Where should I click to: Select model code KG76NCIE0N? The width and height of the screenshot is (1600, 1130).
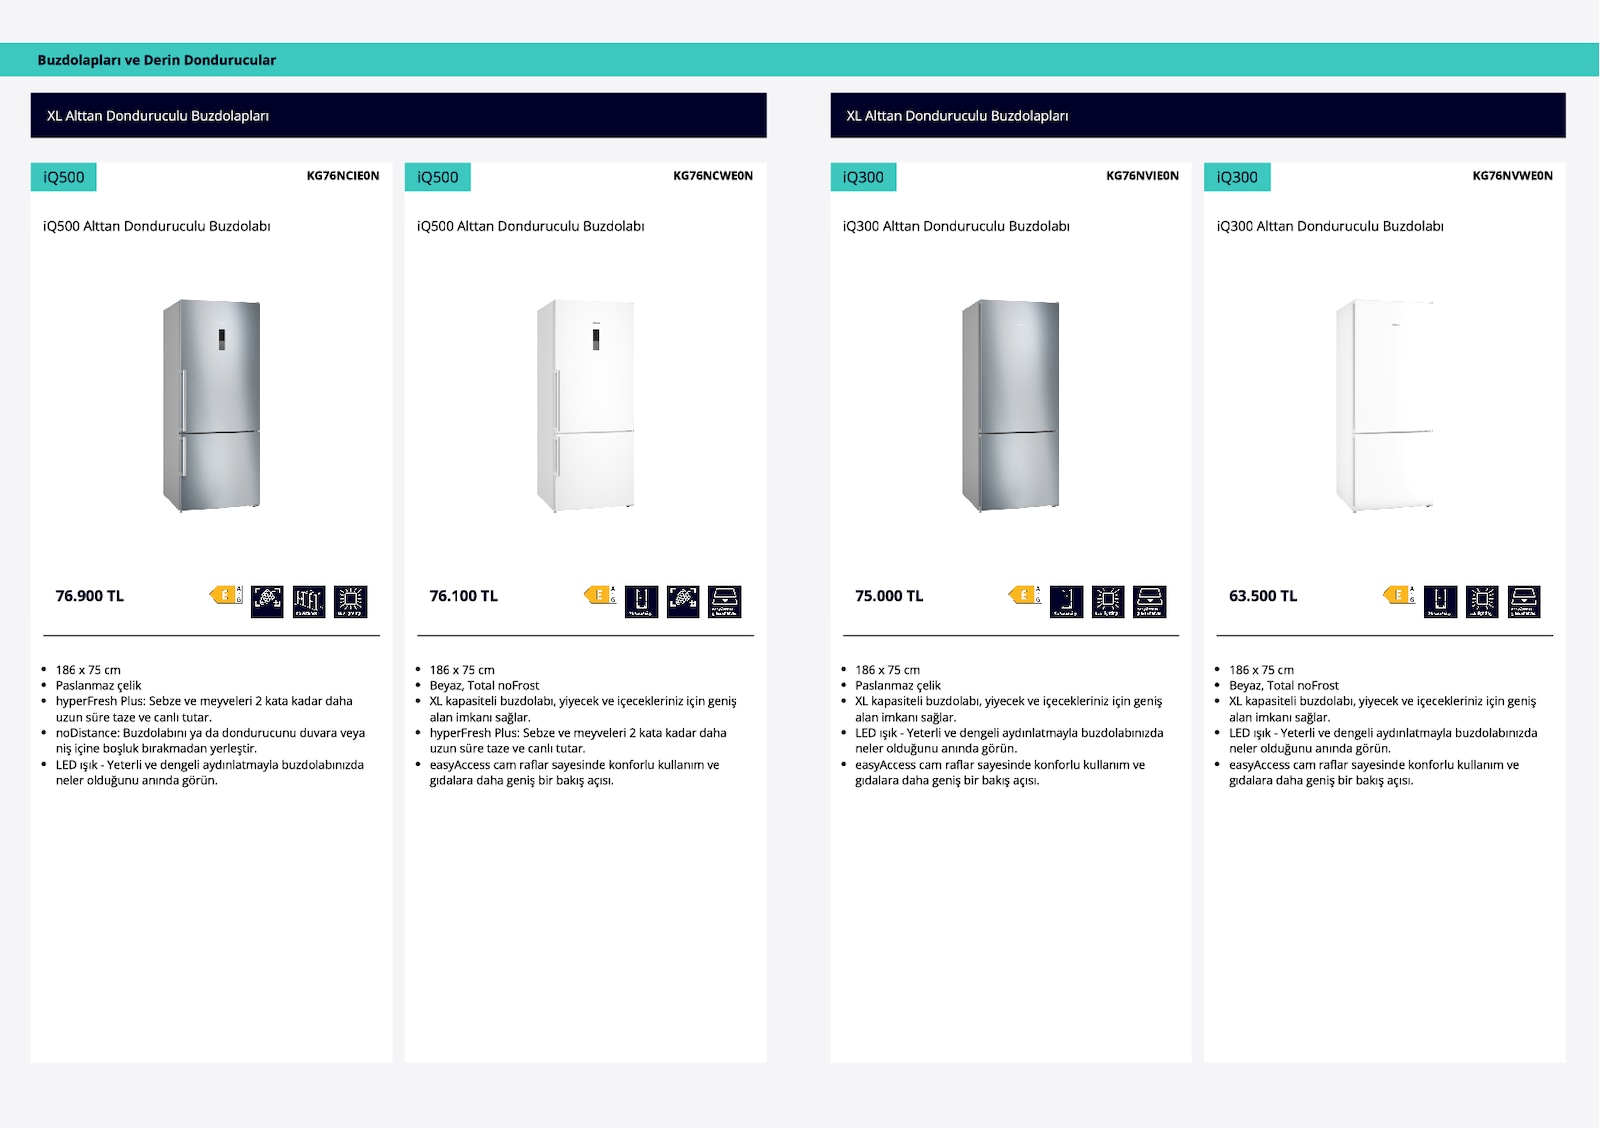[x=343, y=176]
